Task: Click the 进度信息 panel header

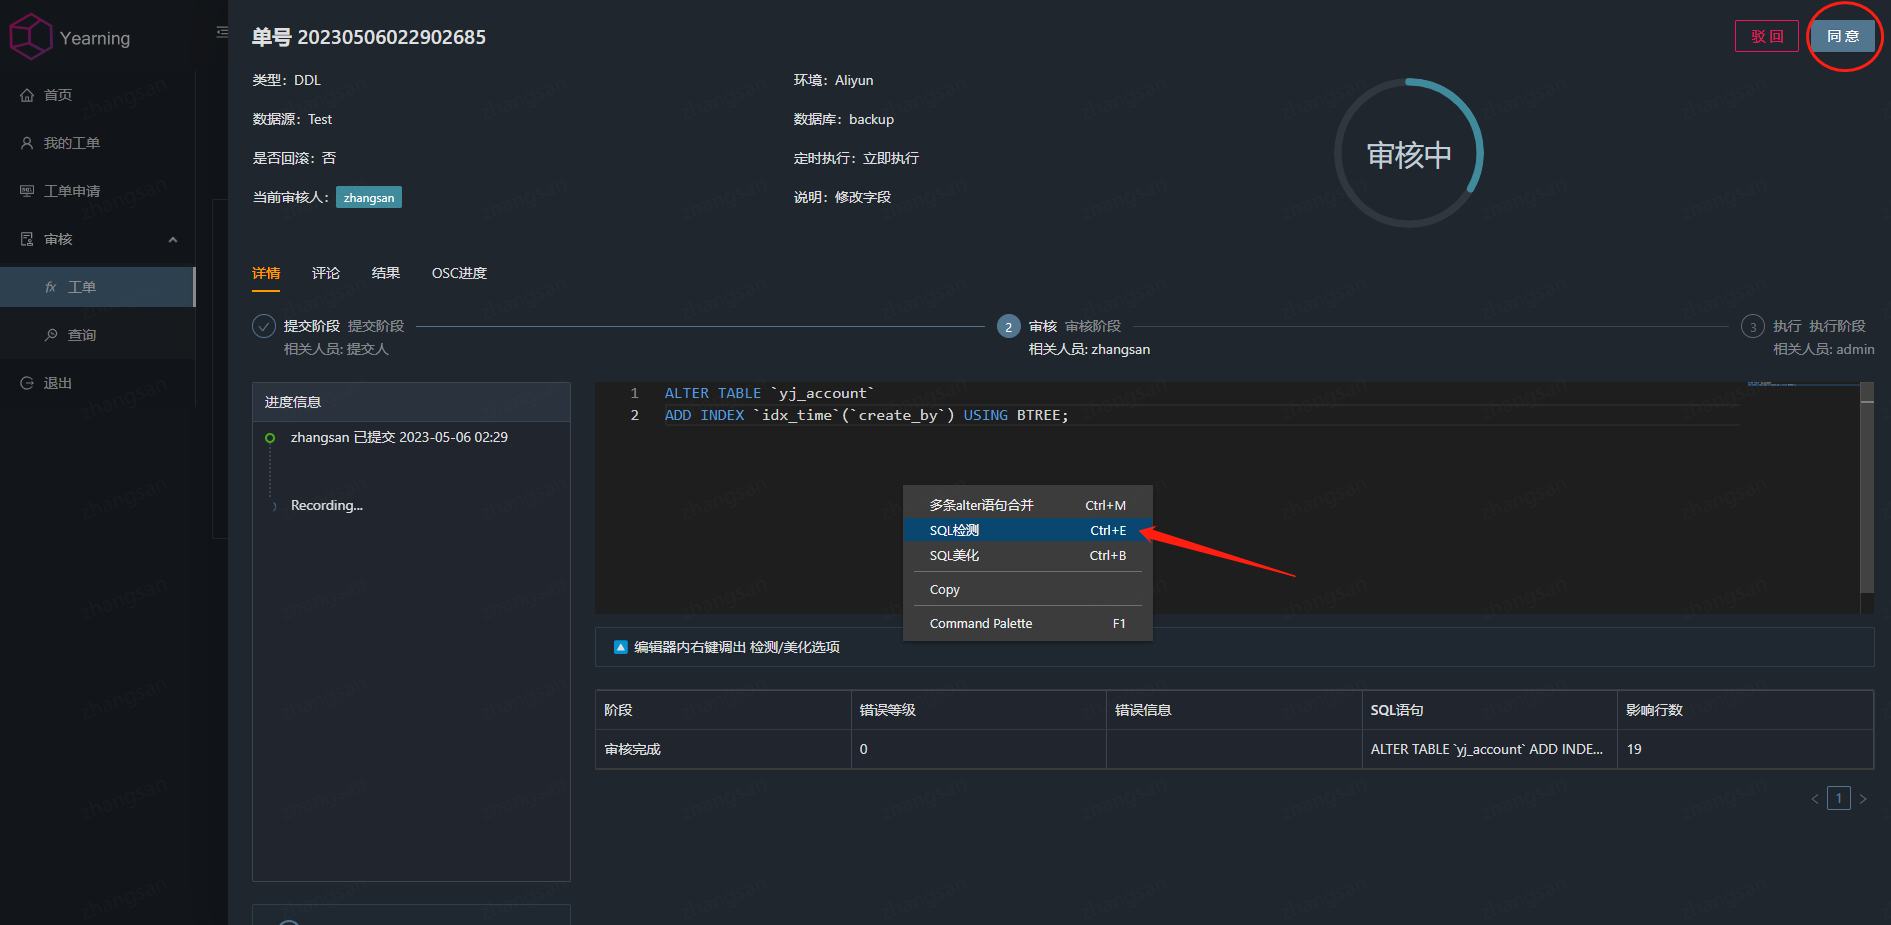Action: click(x=411, y=402)
